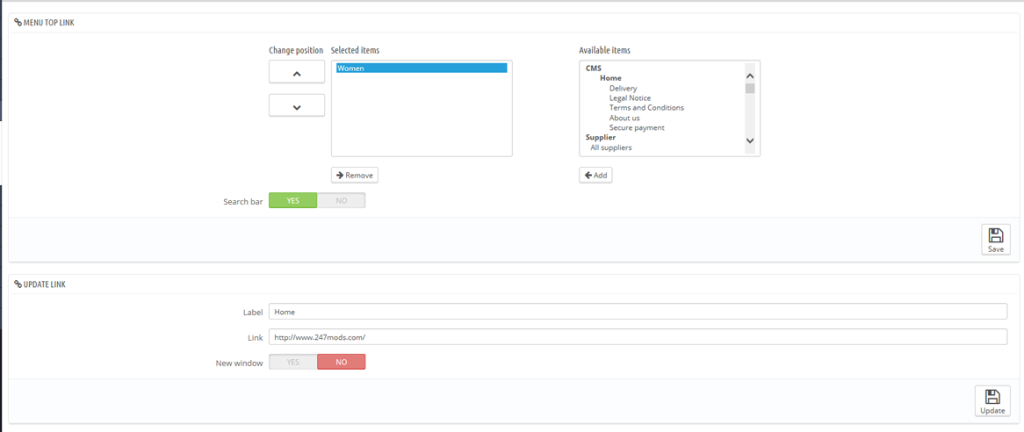
Task: Remove the selected menu item
Action: (x=354, y=175)
